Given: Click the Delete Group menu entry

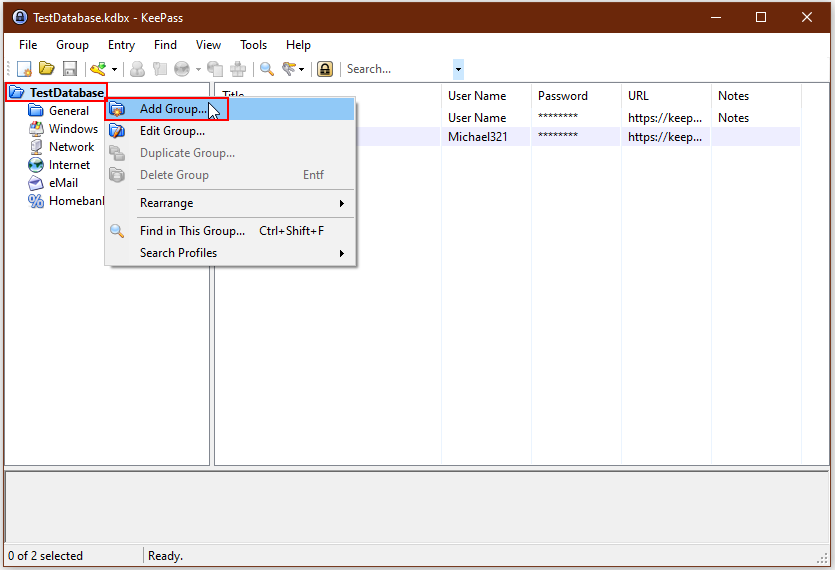Looking at the screenshot, I should (230, 175).
